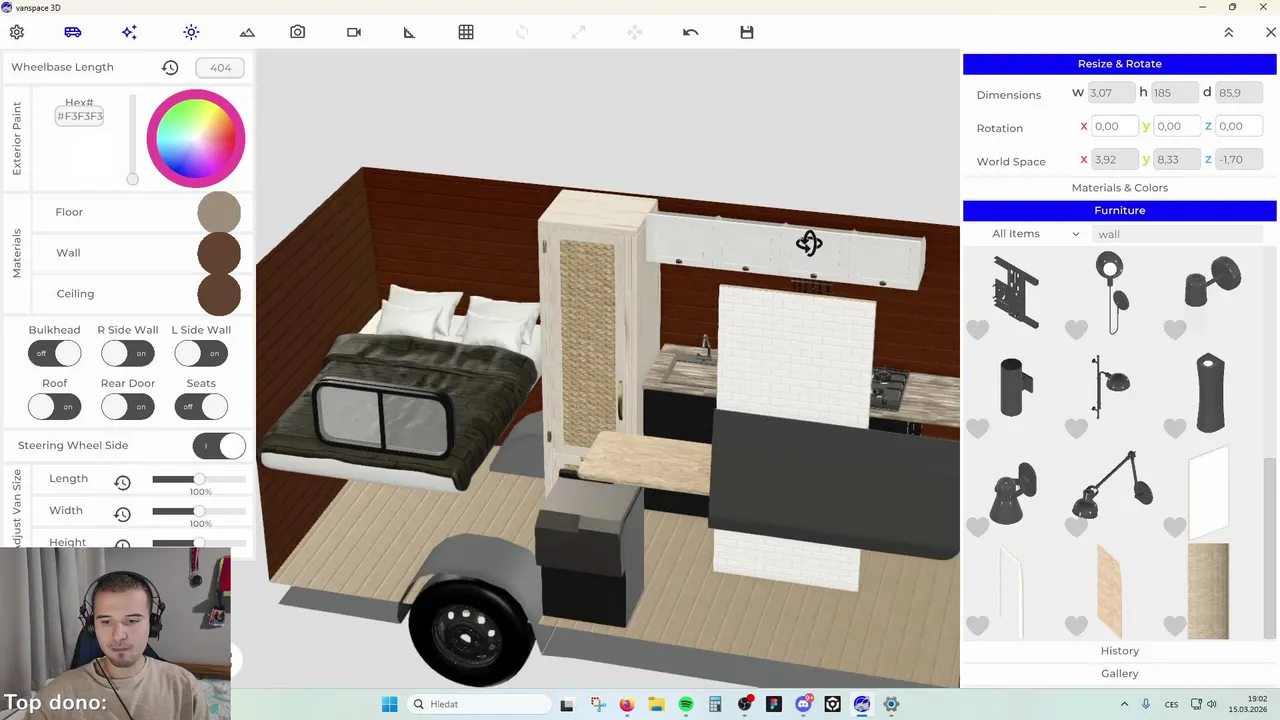
Task: Choose the Ceiling material swatch
Action: click(x=219, y=294)
